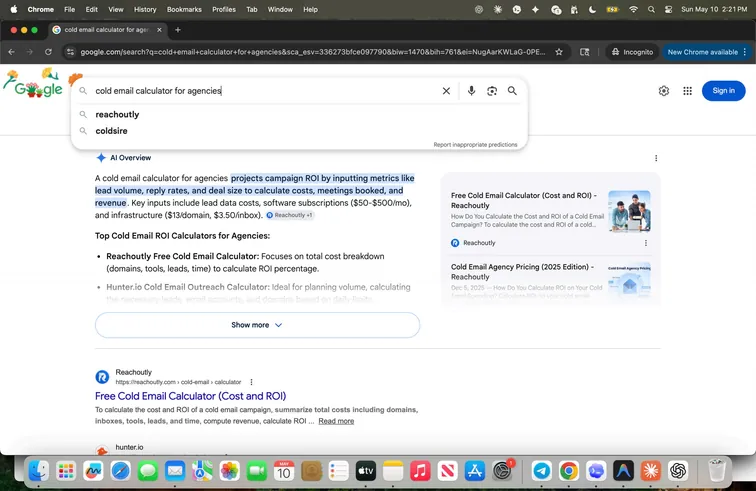Click the Sign in button
Image resolution: width=756 pixels, height=491 pixels.
click(723, 91)
